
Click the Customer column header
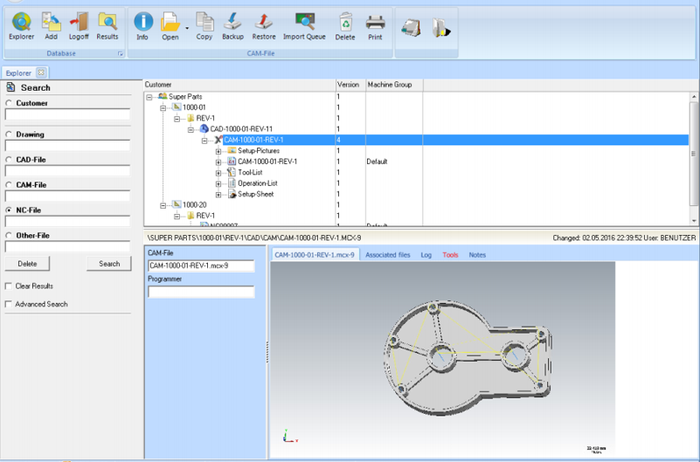click(240, 85)
